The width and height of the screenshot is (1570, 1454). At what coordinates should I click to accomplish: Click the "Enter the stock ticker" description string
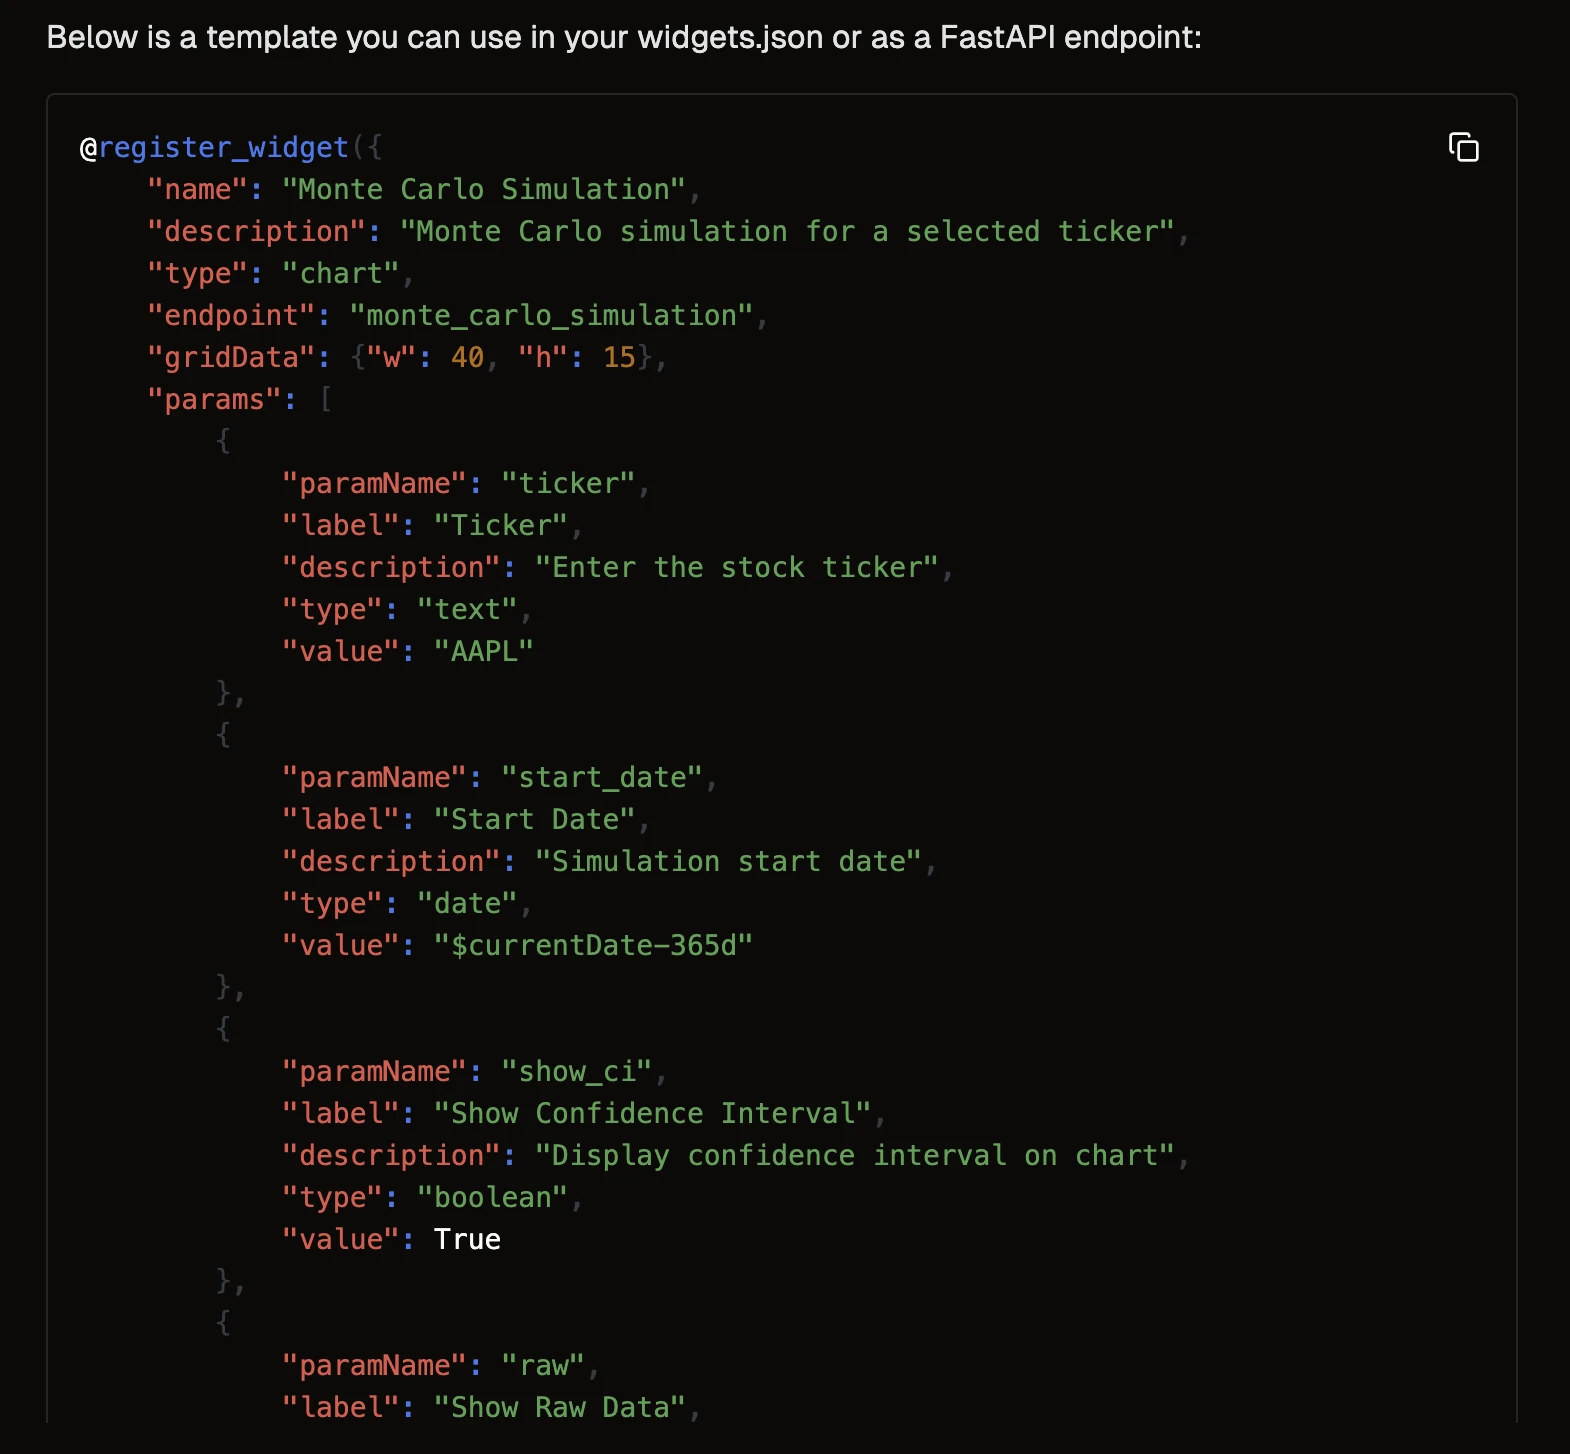[x=736, y=568]
